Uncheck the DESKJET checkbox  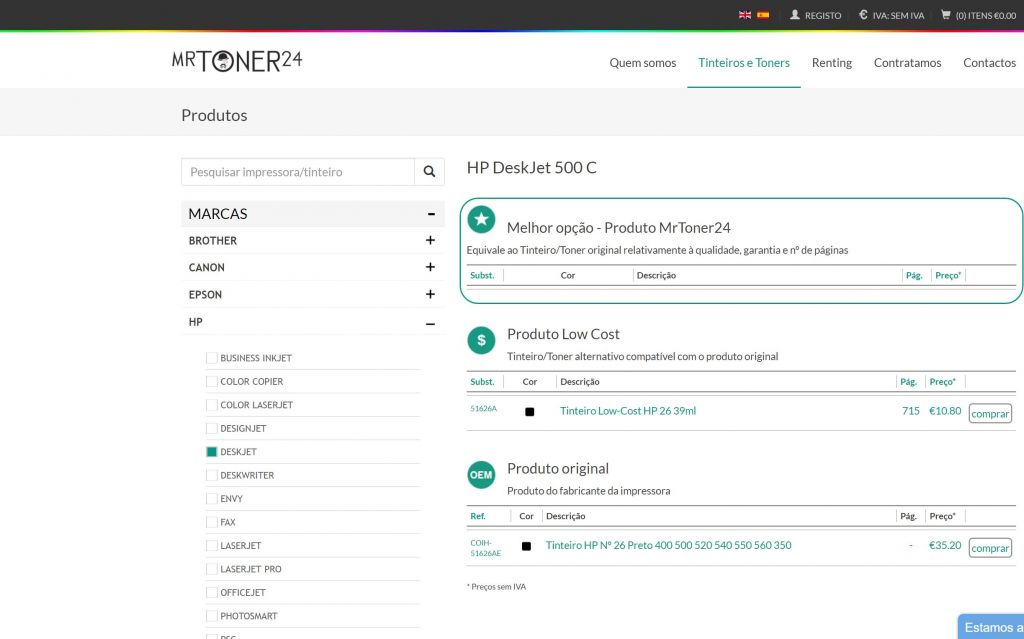[212, 452]
